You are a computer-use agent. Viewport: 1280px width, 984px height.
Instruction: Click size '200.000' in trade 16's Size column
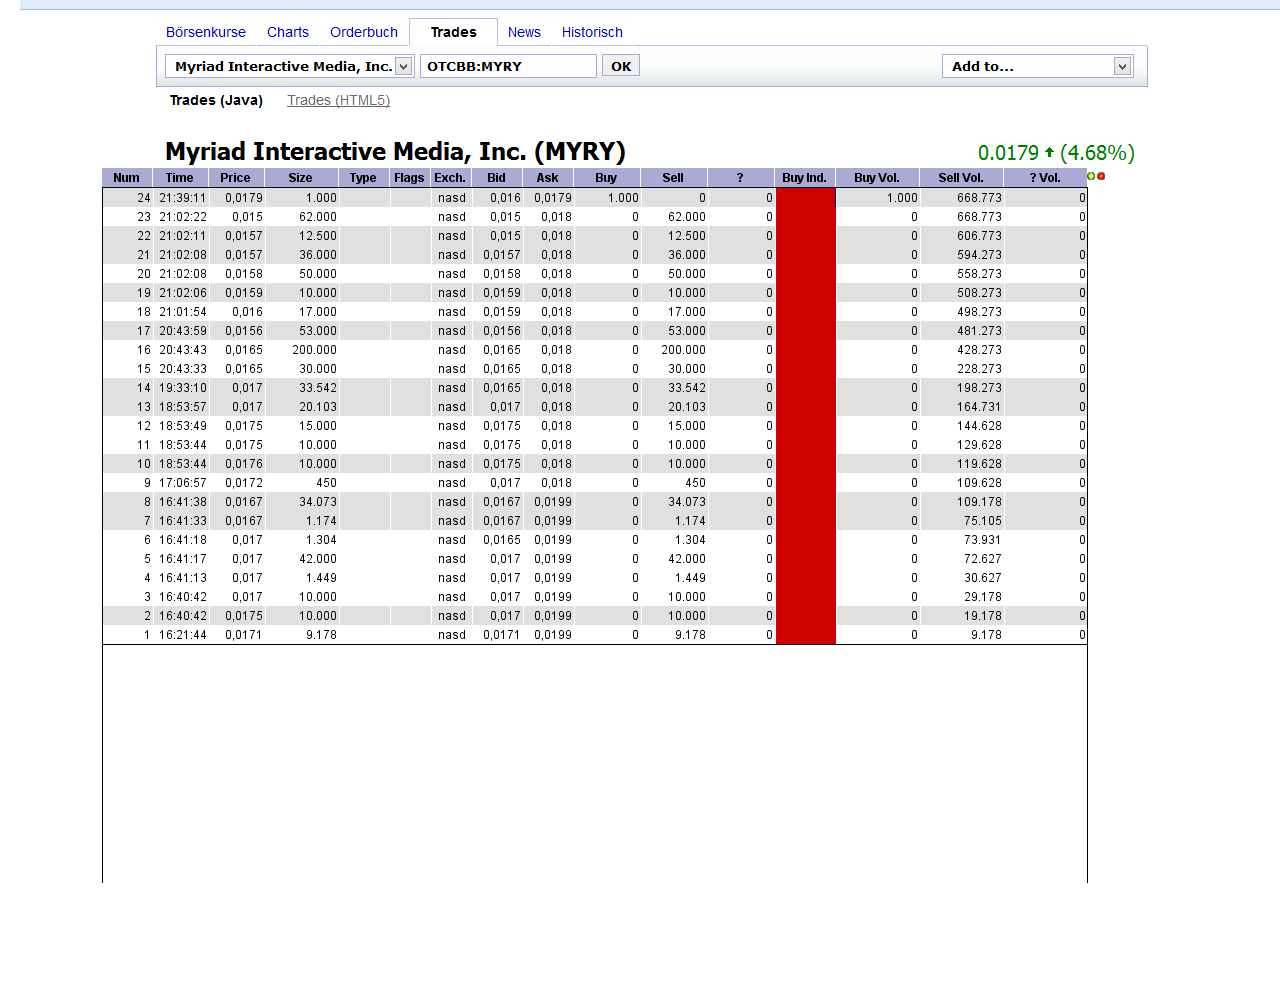coord(315,350)
